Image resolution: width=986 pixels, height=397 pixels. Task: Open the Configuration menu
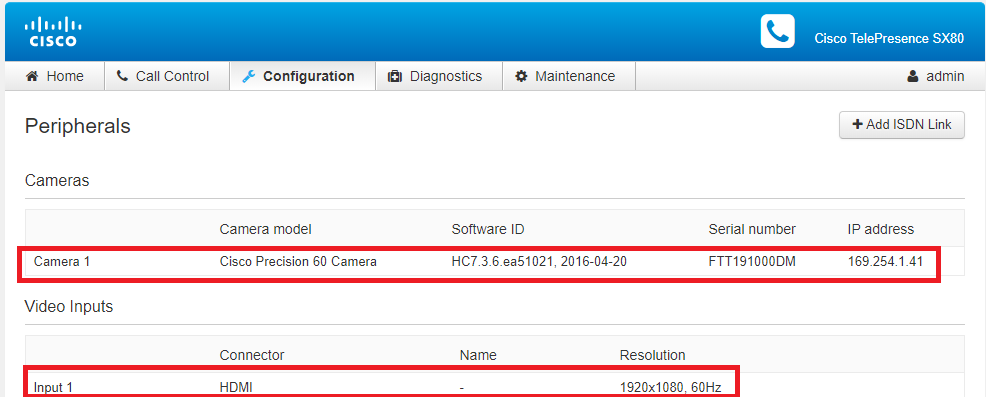302,76
